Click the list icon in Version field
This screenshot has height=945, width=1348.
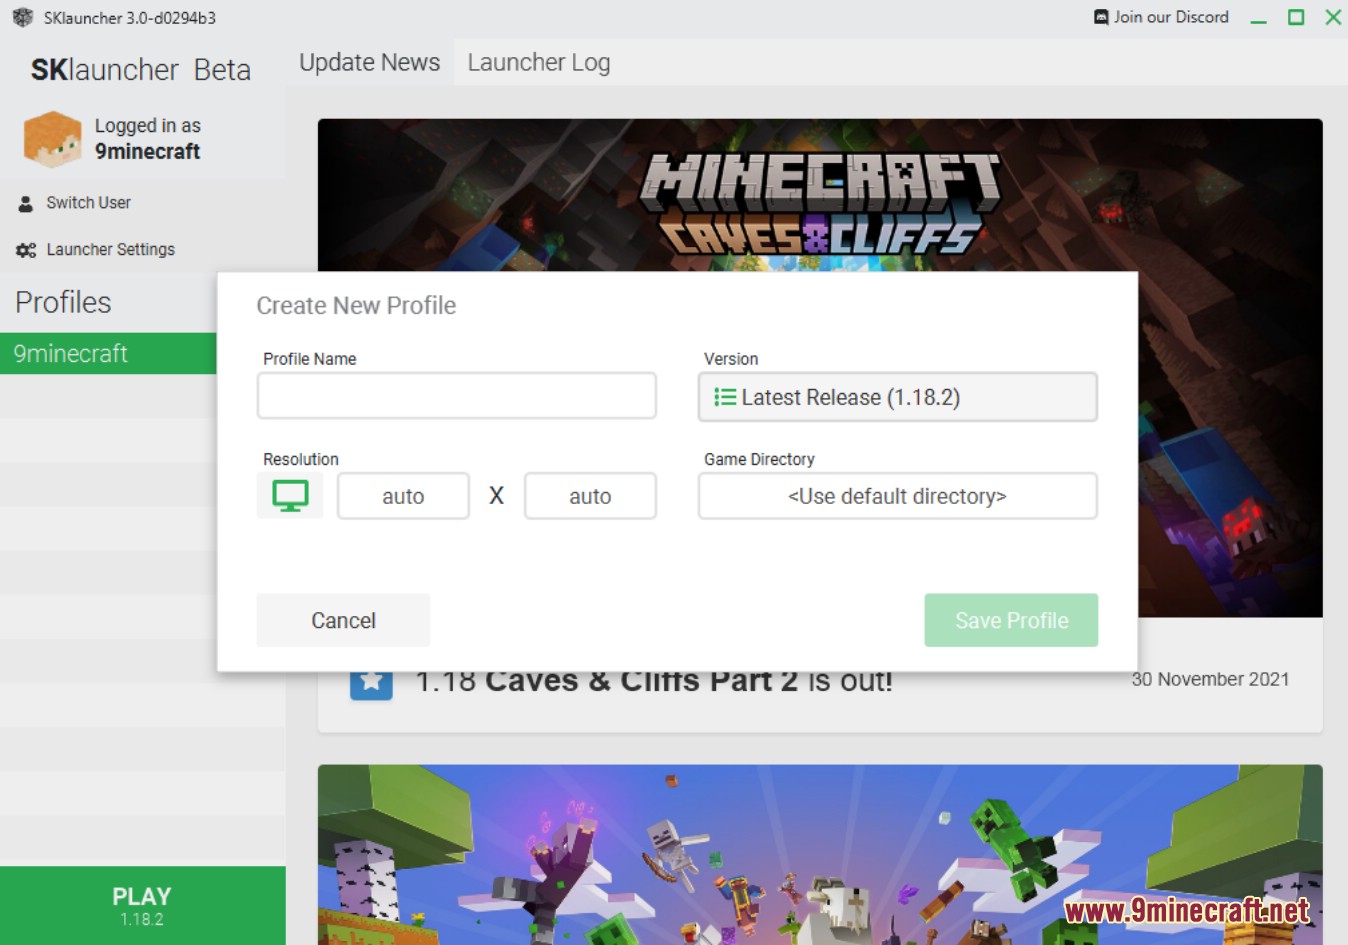point(725,397)
